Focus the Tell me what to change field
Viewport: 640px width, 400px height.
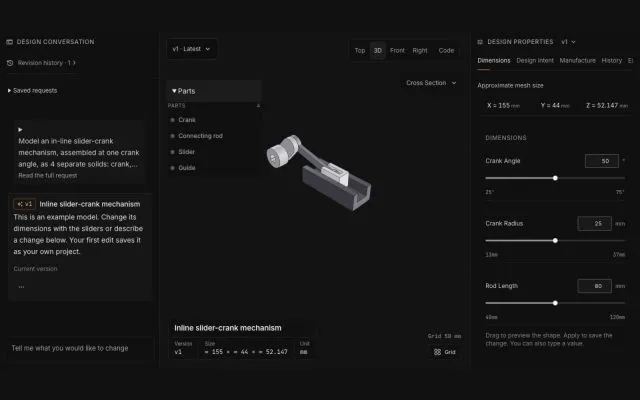coord(80,348)
